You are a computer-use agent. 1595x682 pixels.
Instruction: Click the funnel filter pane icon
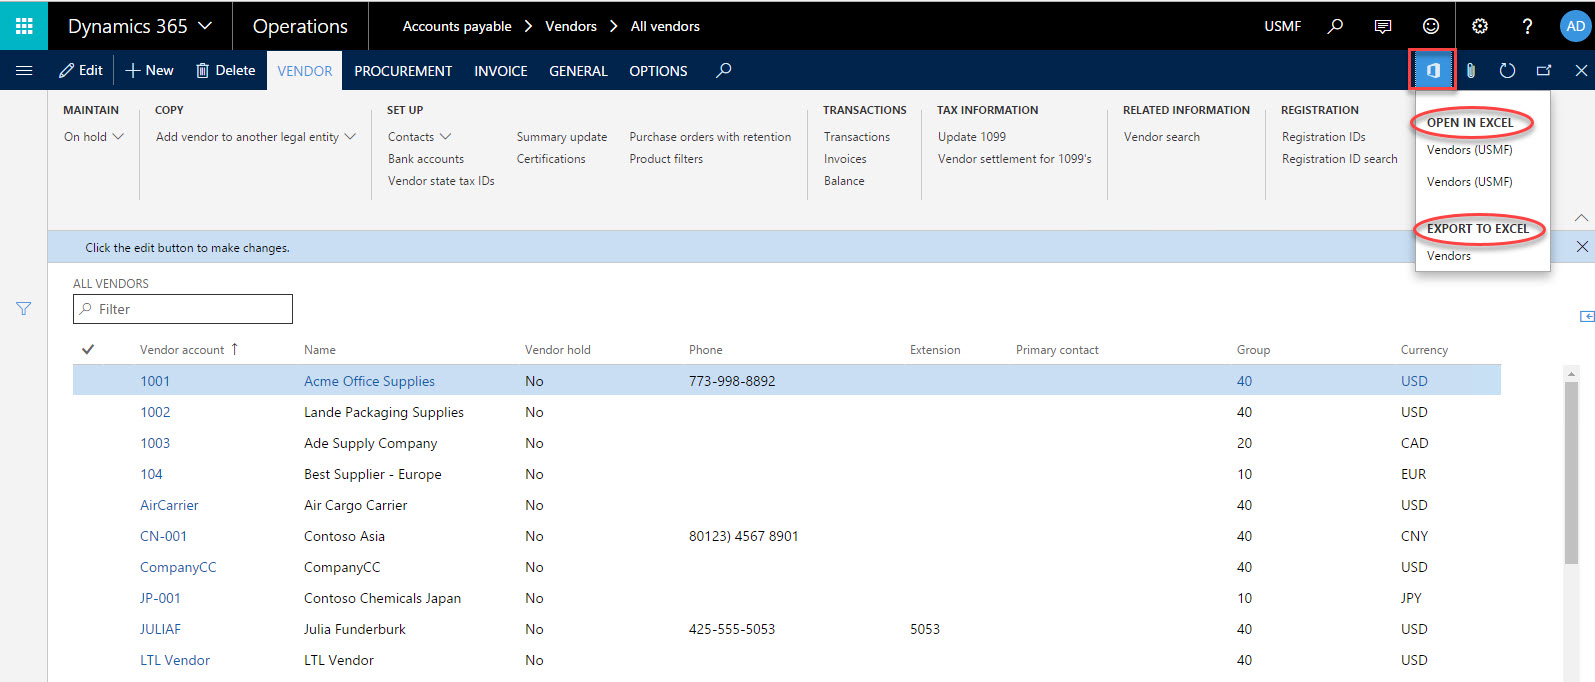coord(24,309)
